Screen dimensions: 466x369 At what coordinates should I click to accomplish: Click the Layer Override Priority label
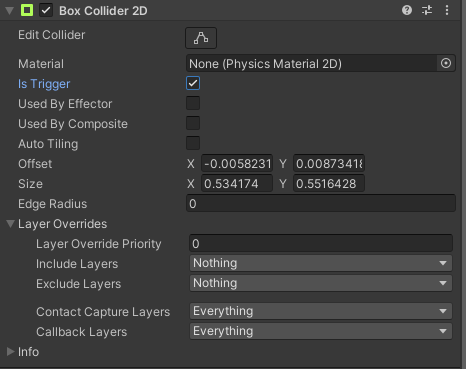(x=99, y=244)
